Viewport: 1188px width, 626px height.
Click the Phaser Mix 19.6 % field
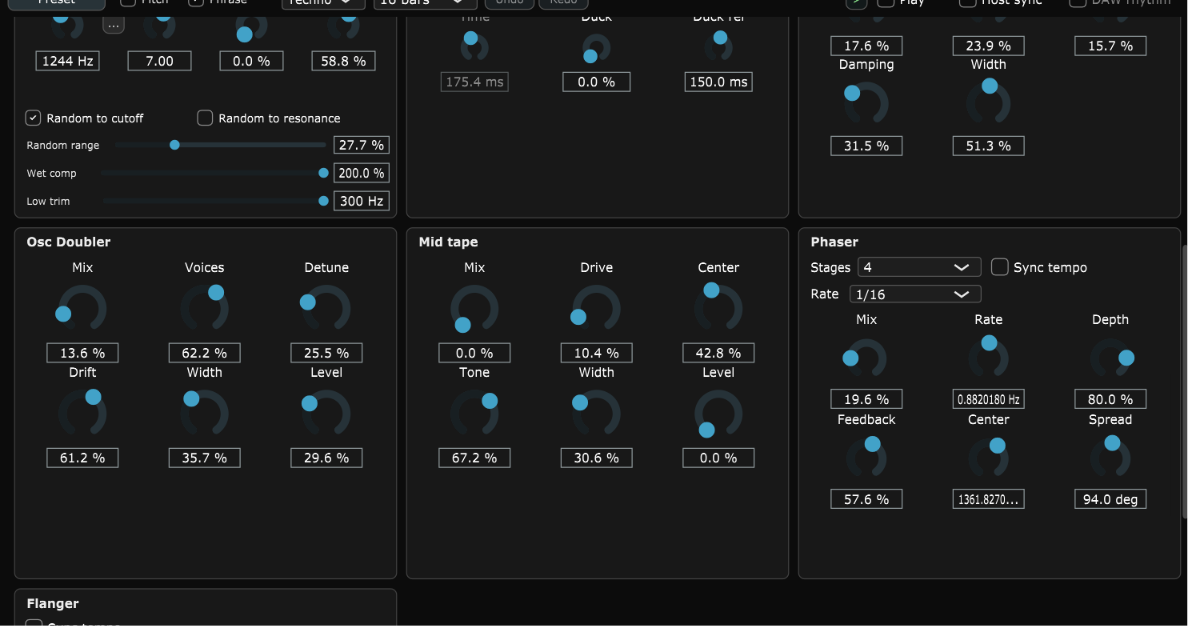click(866, 399)
